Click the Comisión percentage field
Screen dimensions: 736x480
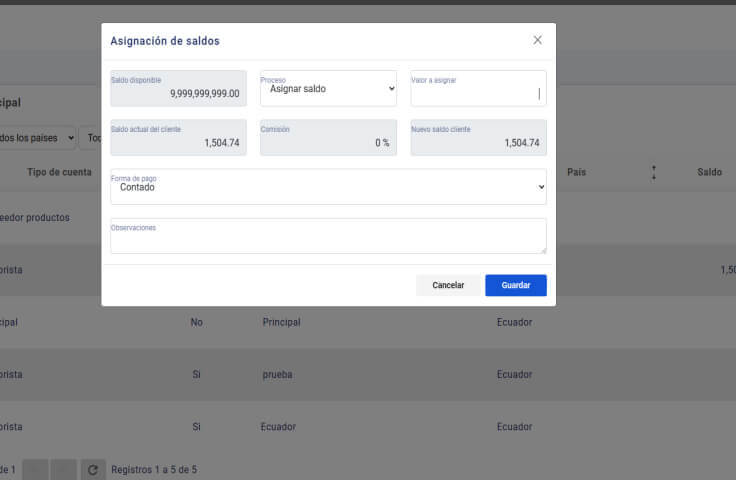click(328, 139)
